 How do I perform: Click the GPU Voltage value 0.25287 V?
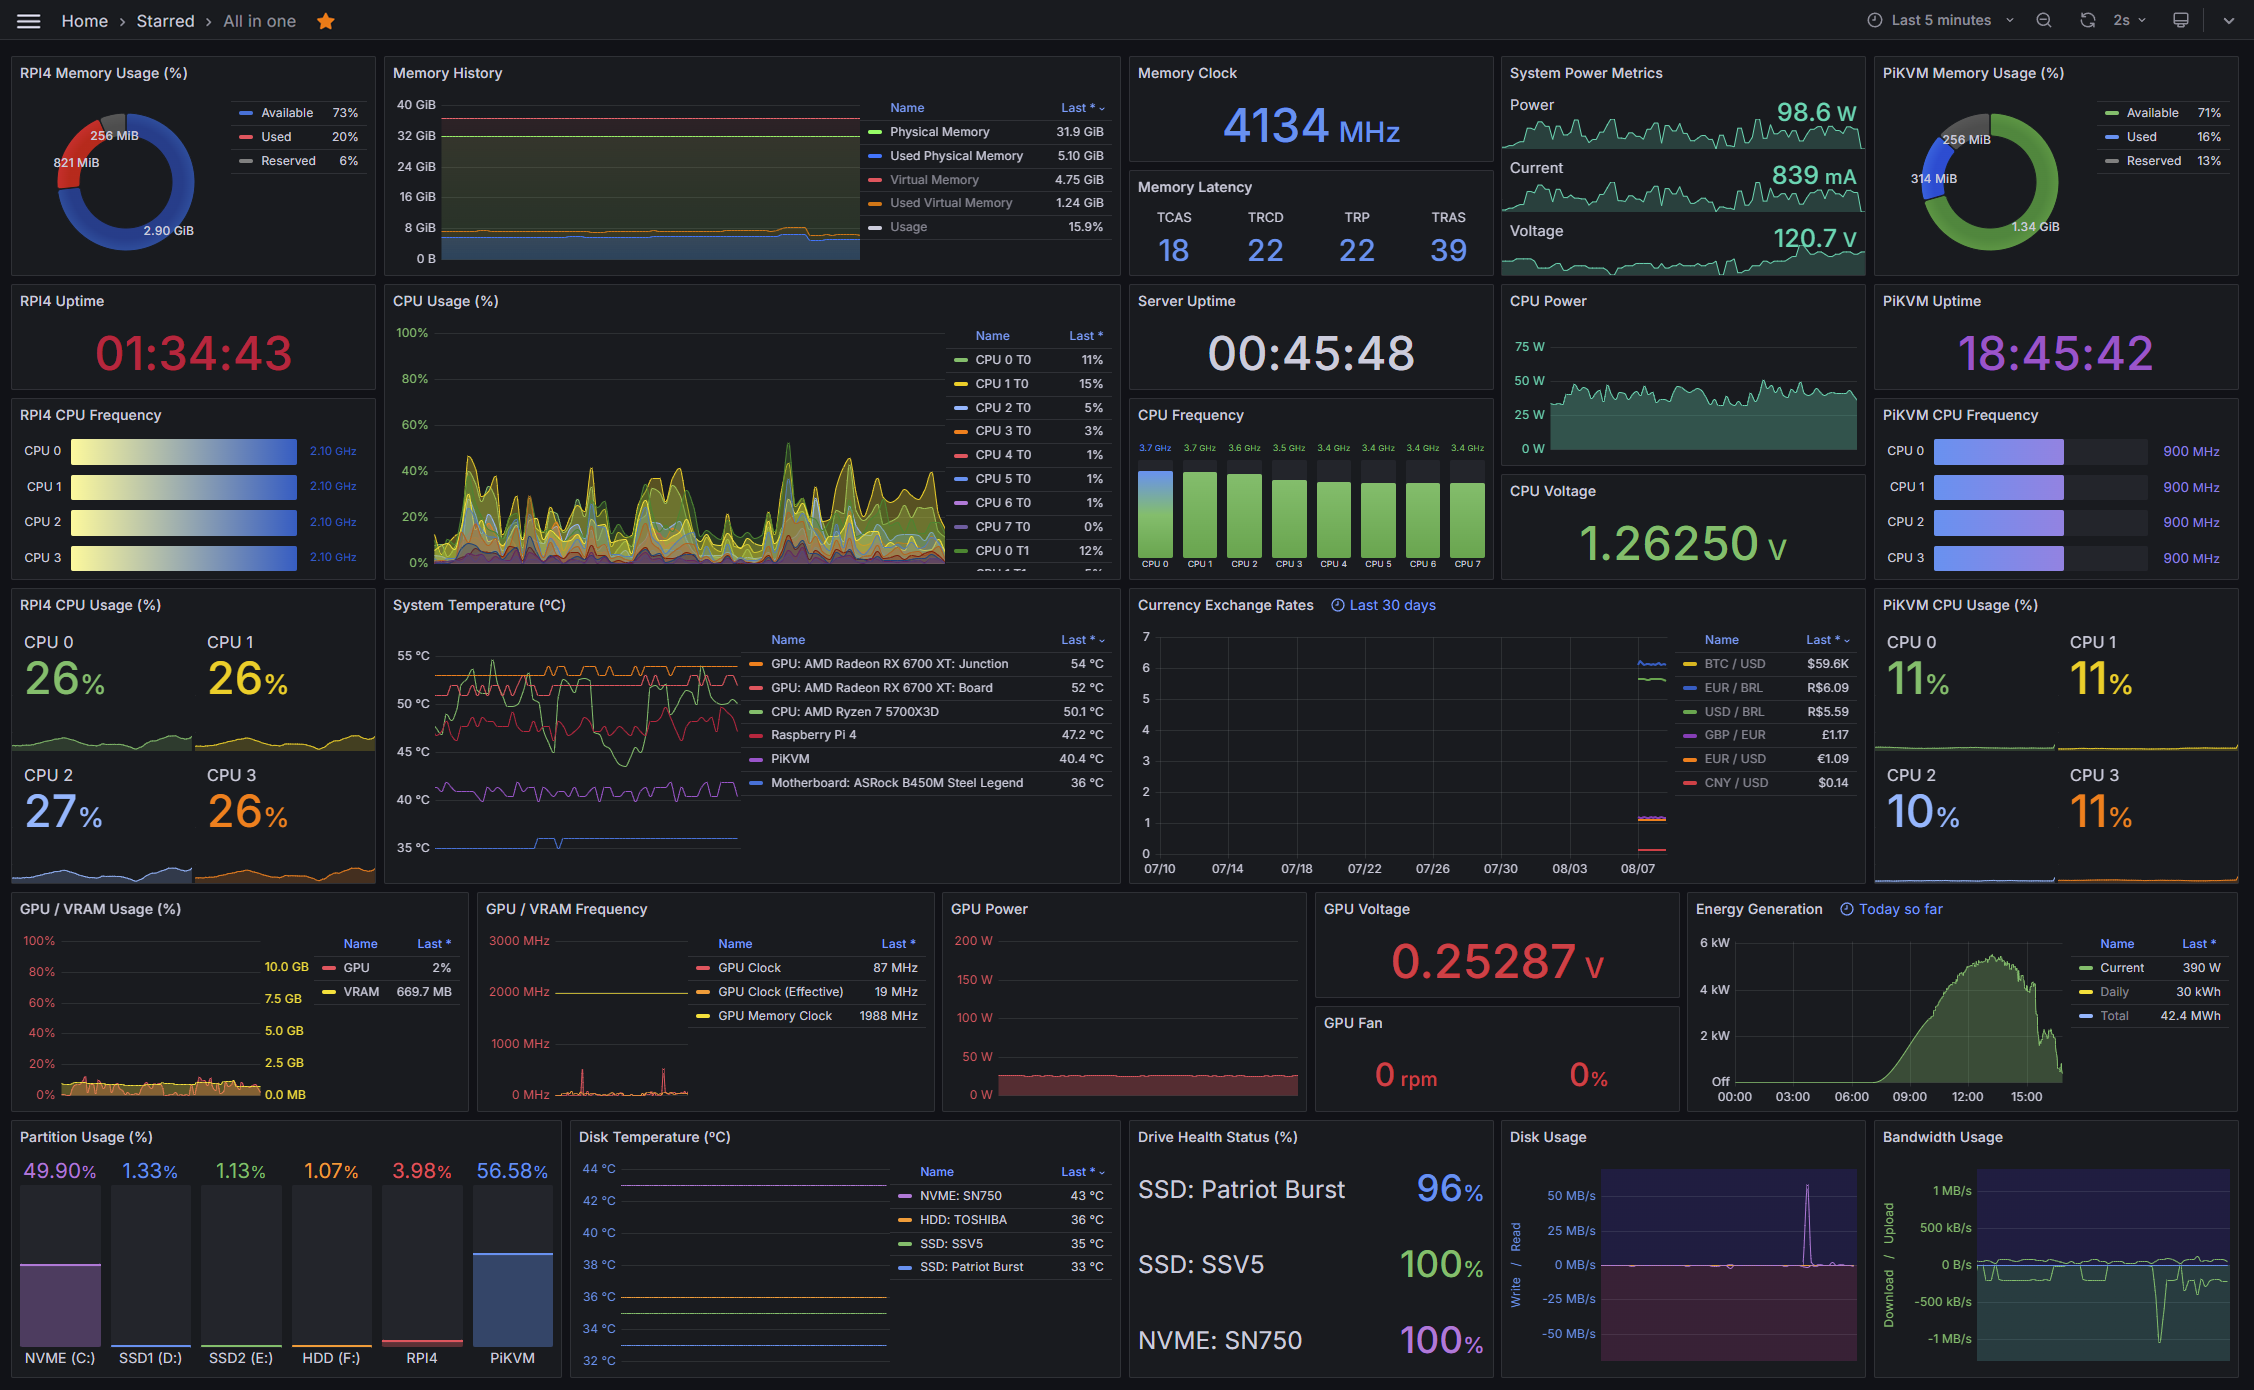coord(1497,962)
